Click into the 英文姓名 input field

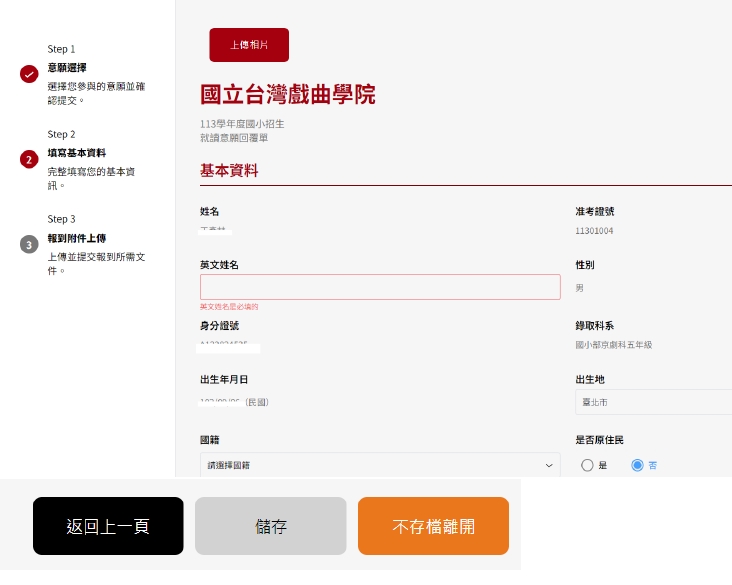(x=380, y=287)
